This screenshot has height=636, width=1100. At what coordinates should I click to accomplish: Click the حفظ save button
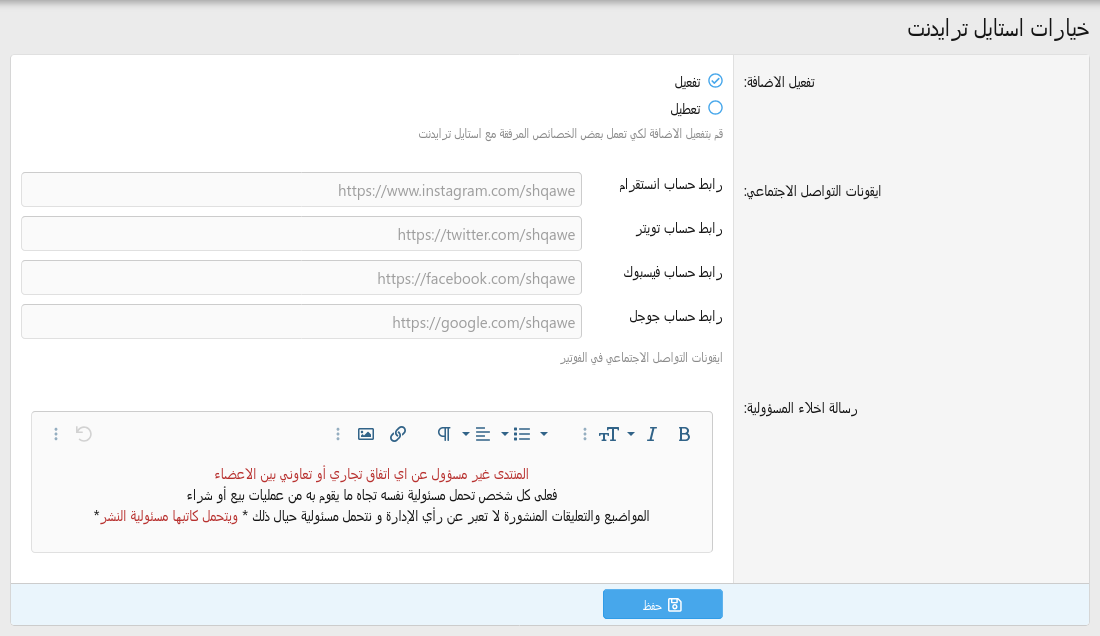point(662,605)
